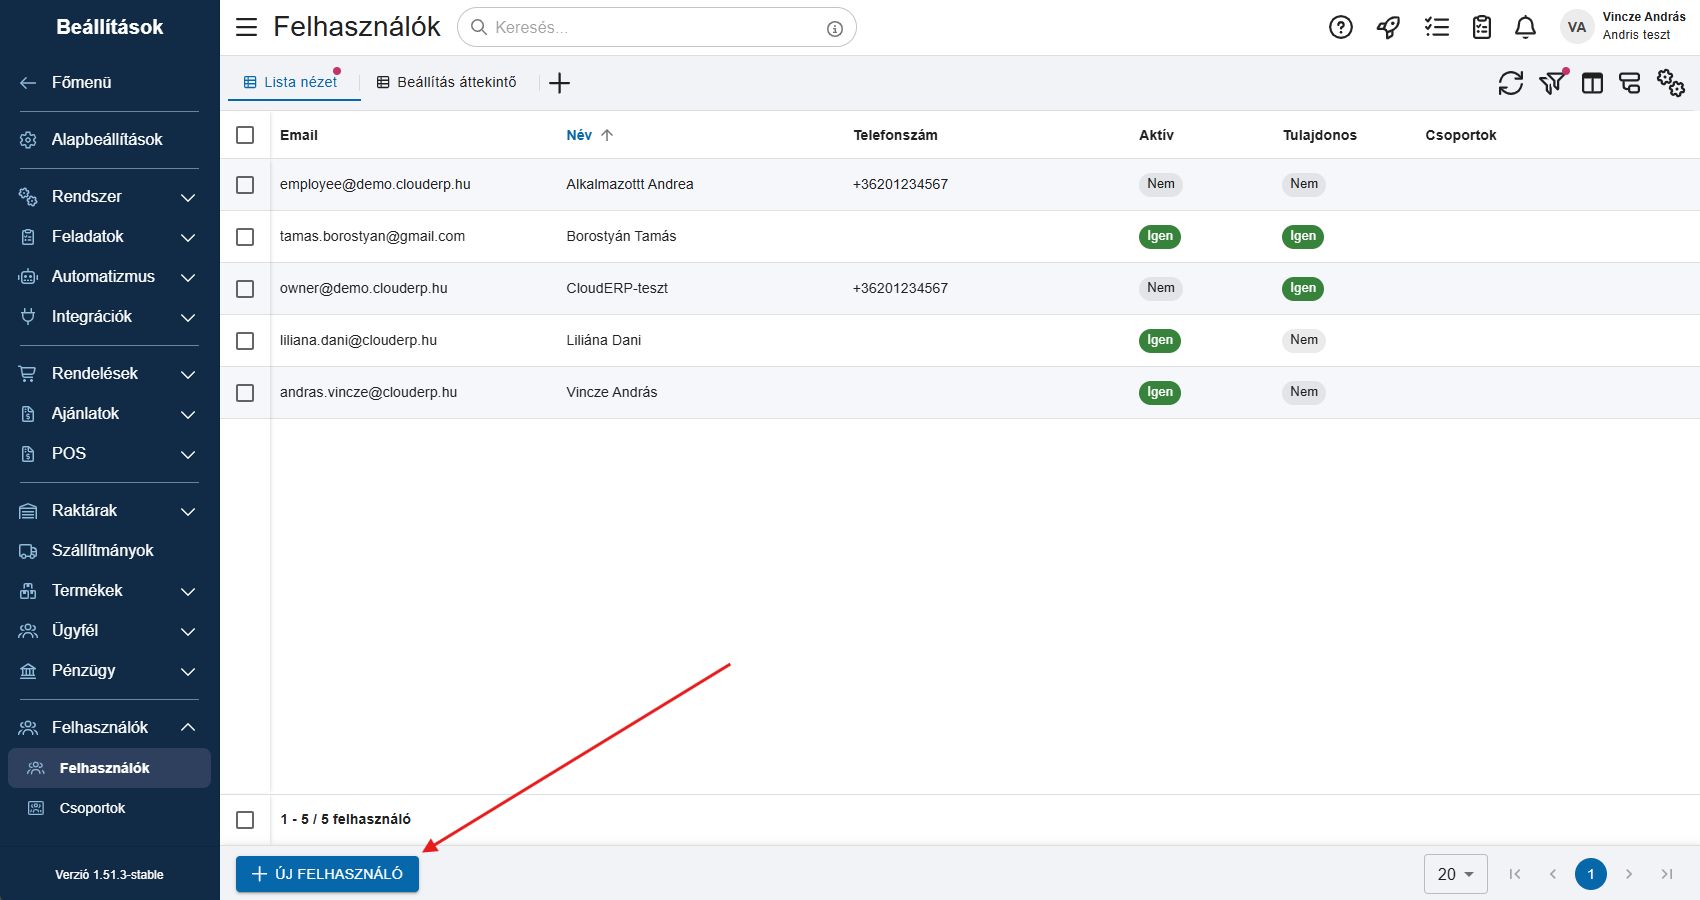Click the ÚJ FELHASZNÁLÓ button
This screenshot has height=900, width=1700.
coord(327,874)
